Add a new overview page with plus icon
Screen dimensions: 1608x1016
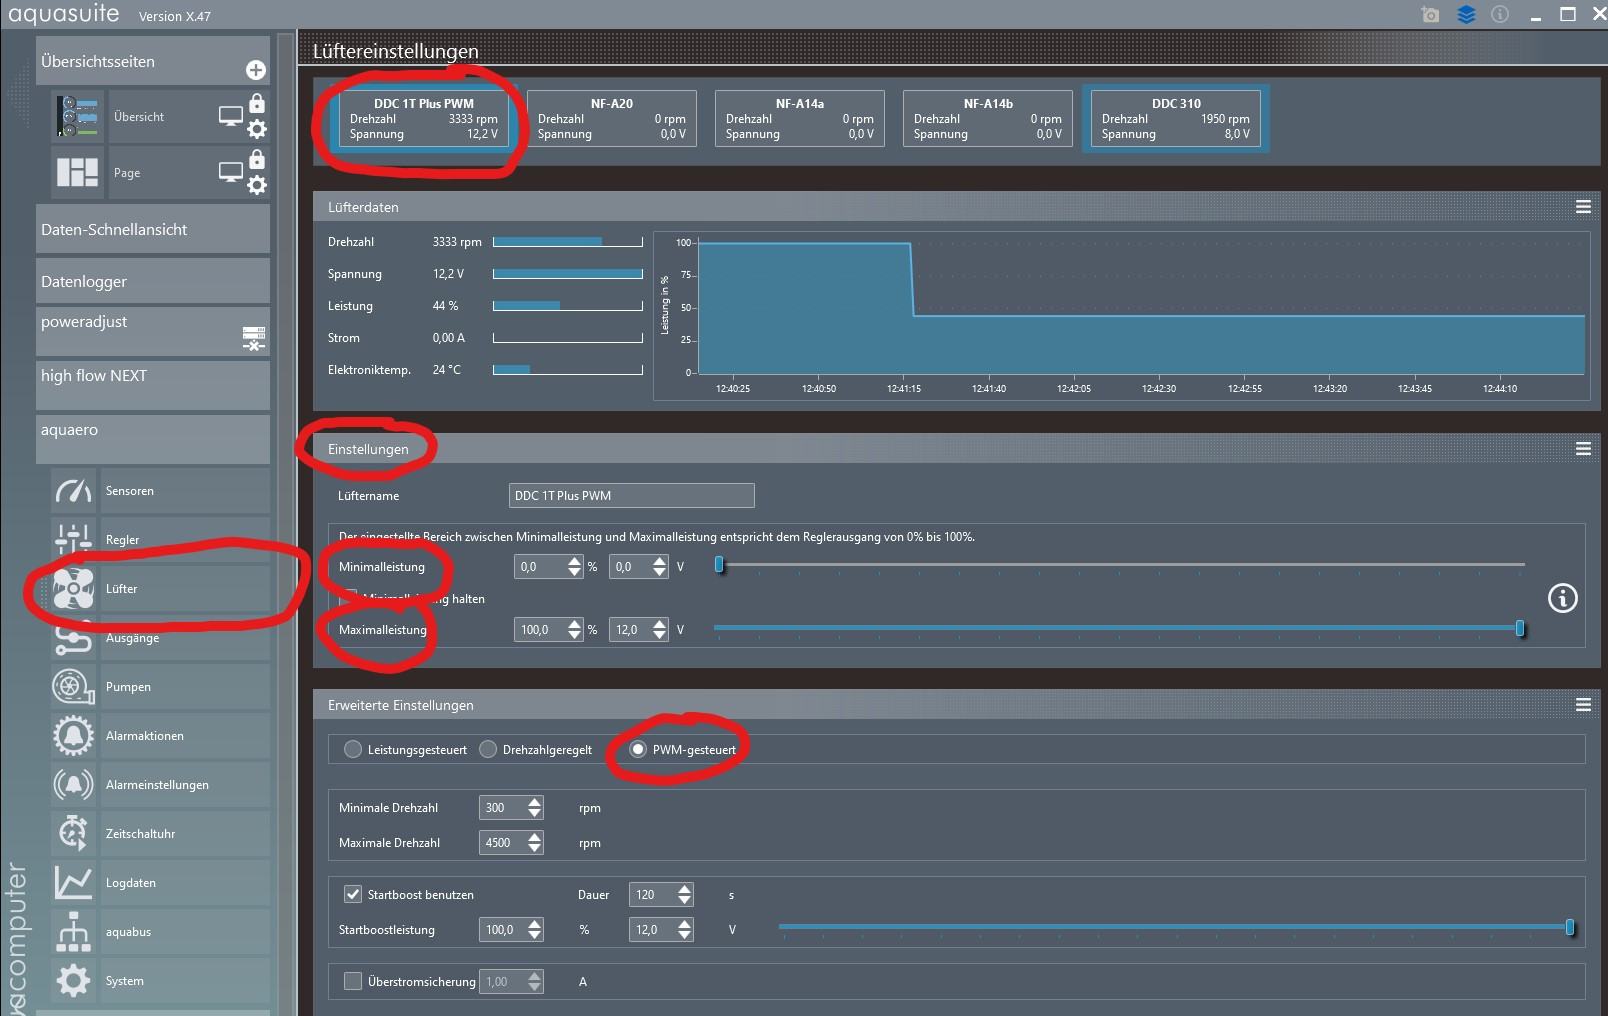tap(256, 69)
